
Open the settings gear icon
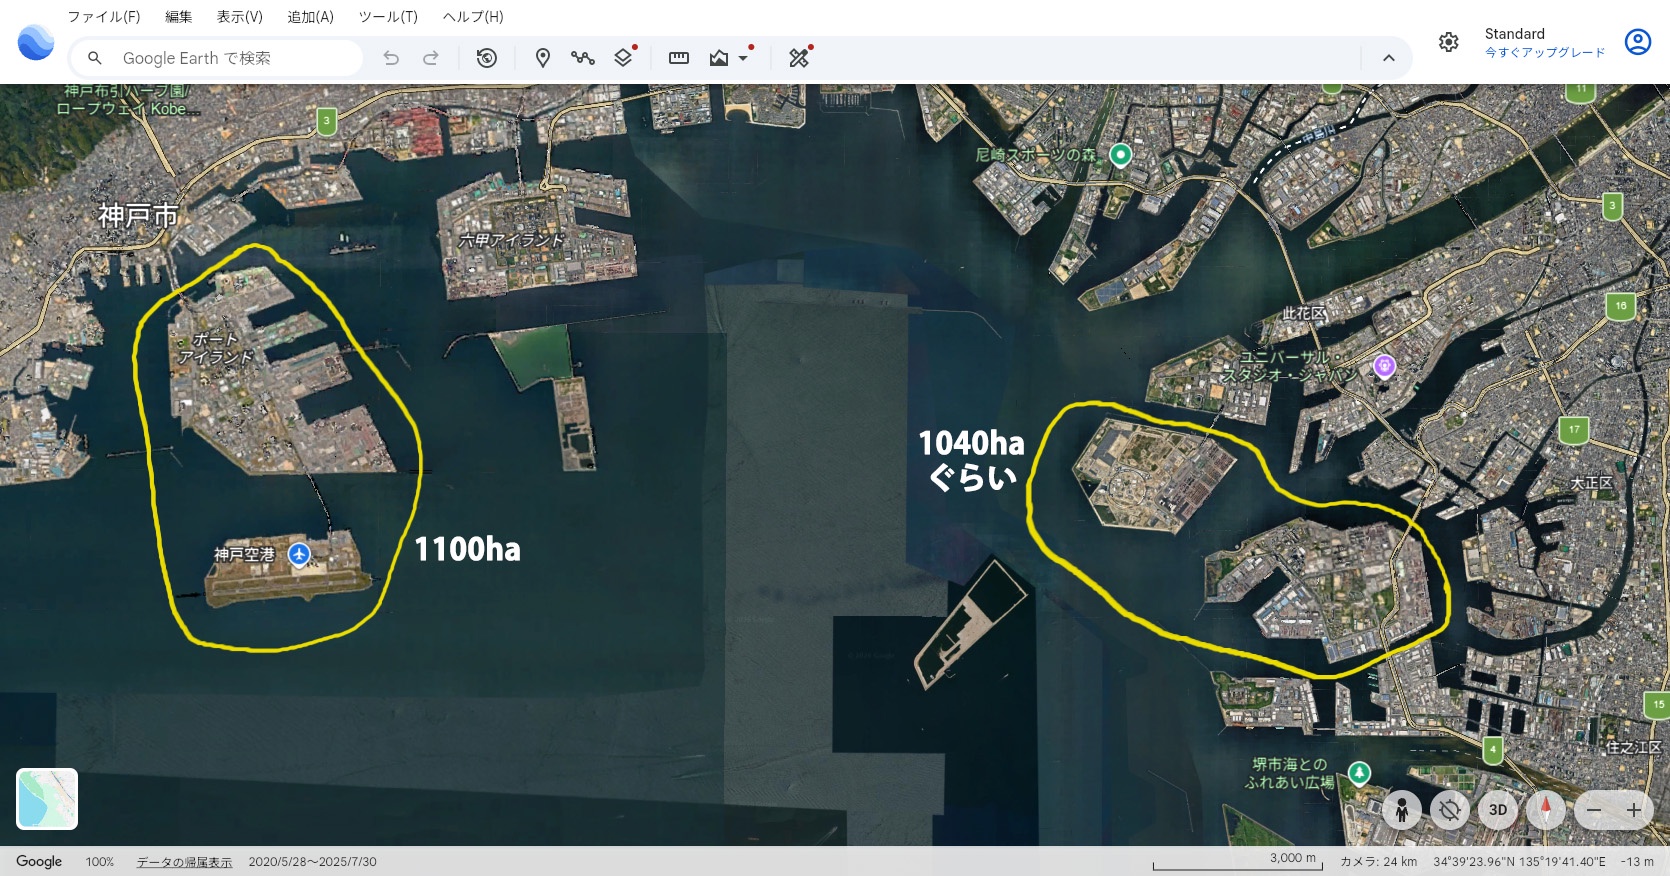(1448, 42)
